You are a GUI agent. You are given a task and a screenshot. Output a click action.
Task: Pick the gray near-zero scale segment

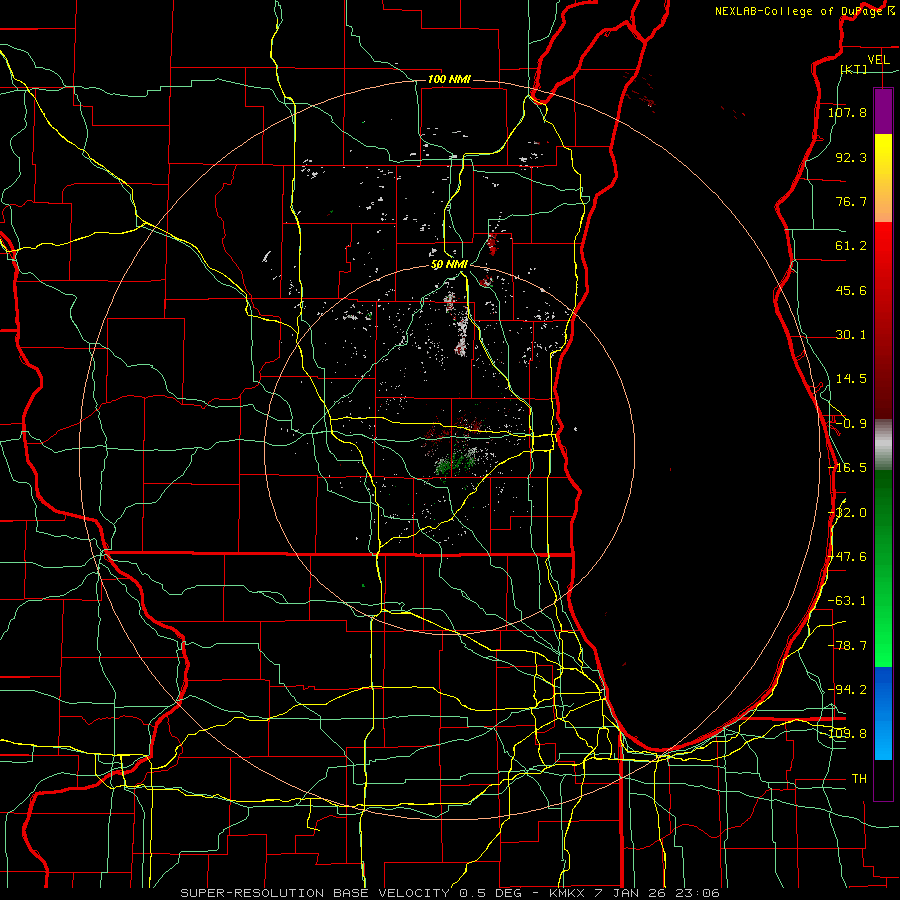(883, 445)
